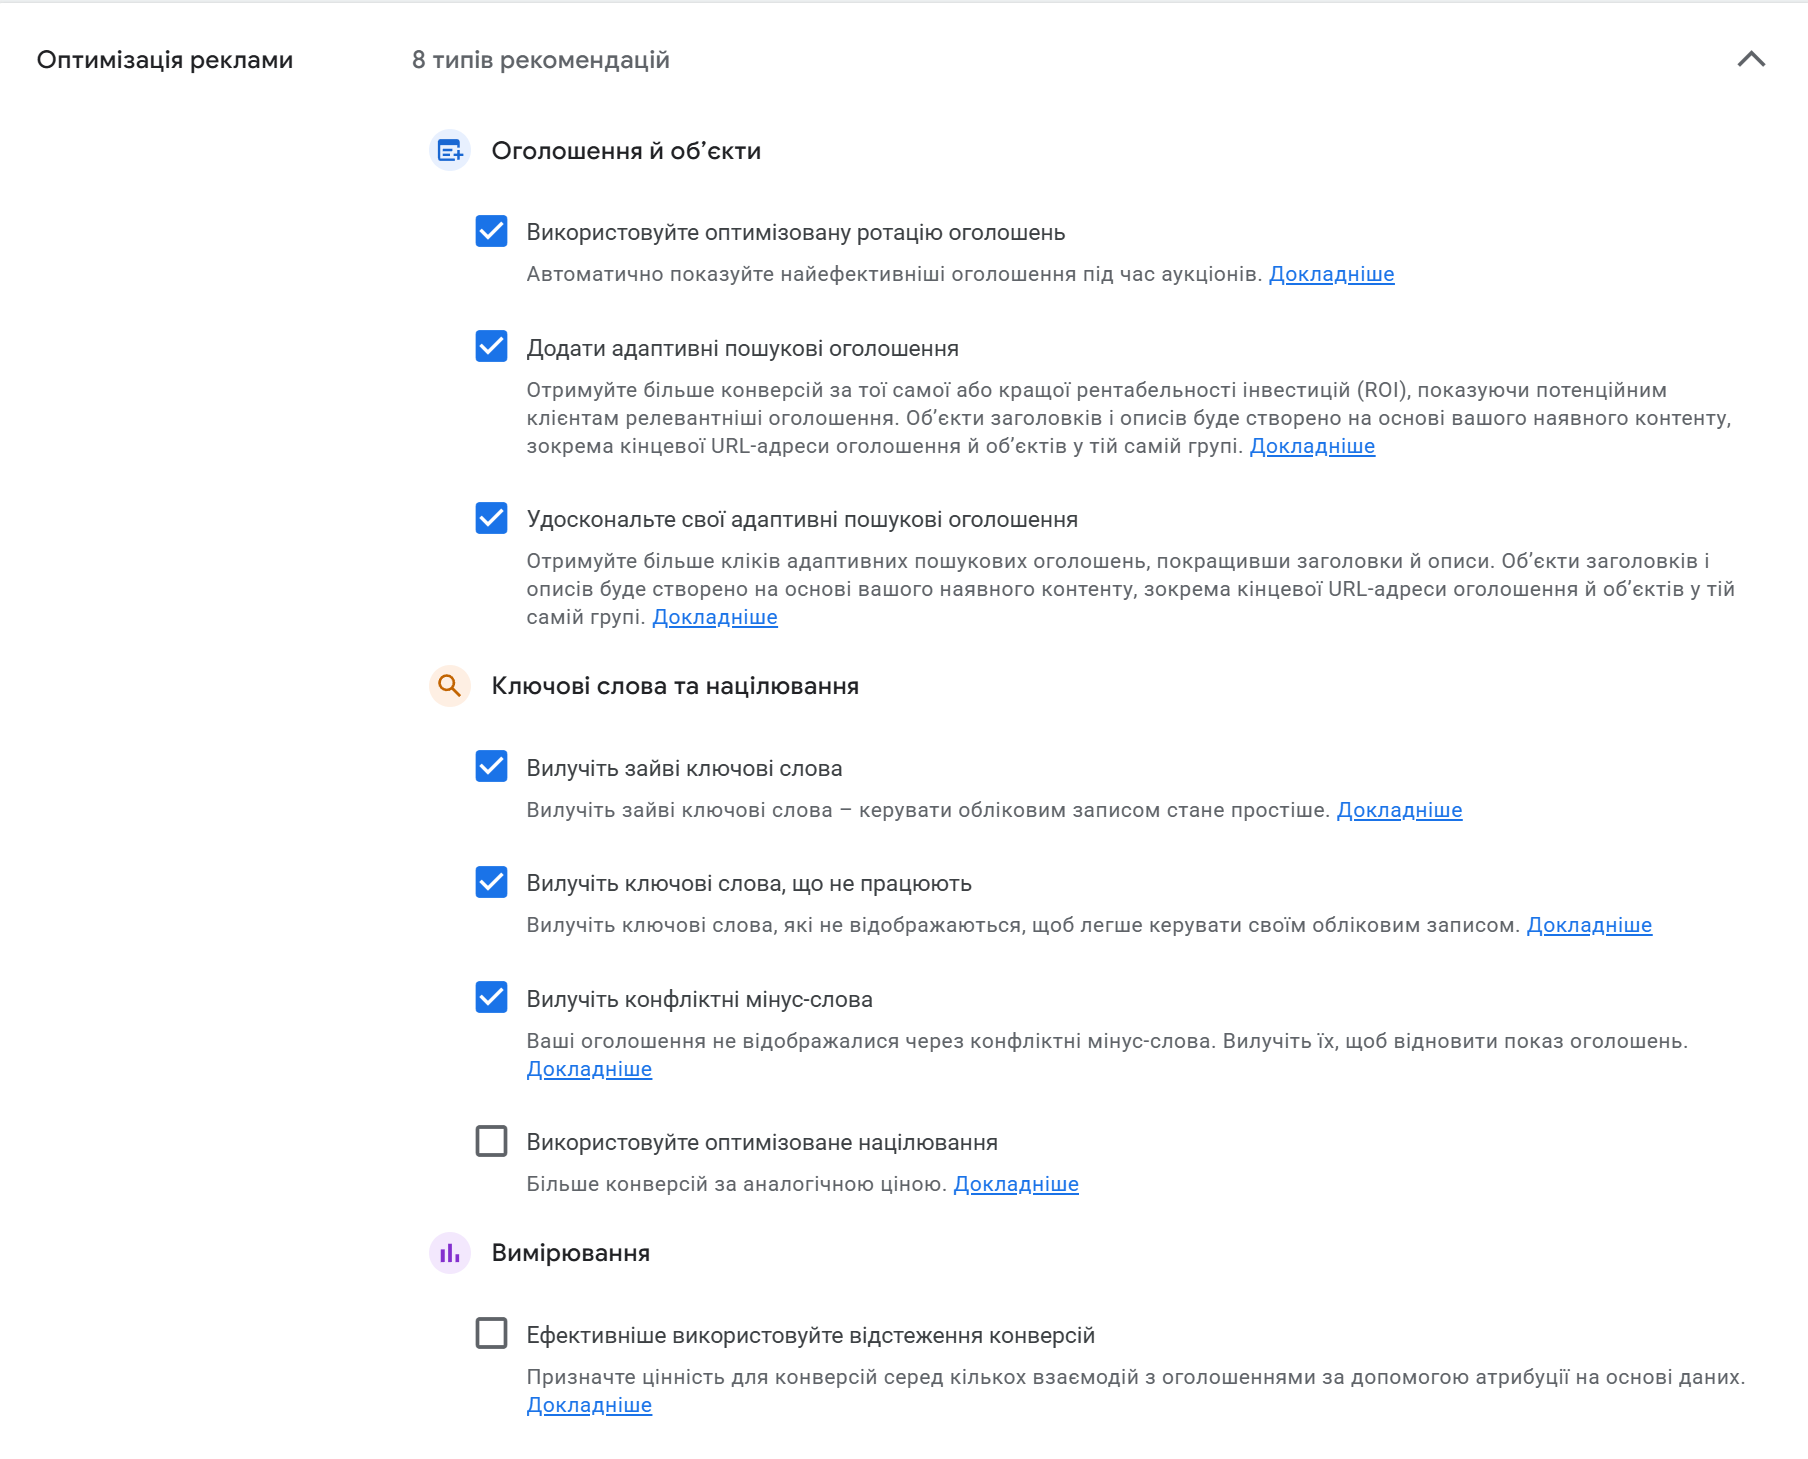This screenshot has width=1808, height=1459.
Task: Open Докладніше link for оптимізоване націлювання
Action: click(x=1015, y=1184)
